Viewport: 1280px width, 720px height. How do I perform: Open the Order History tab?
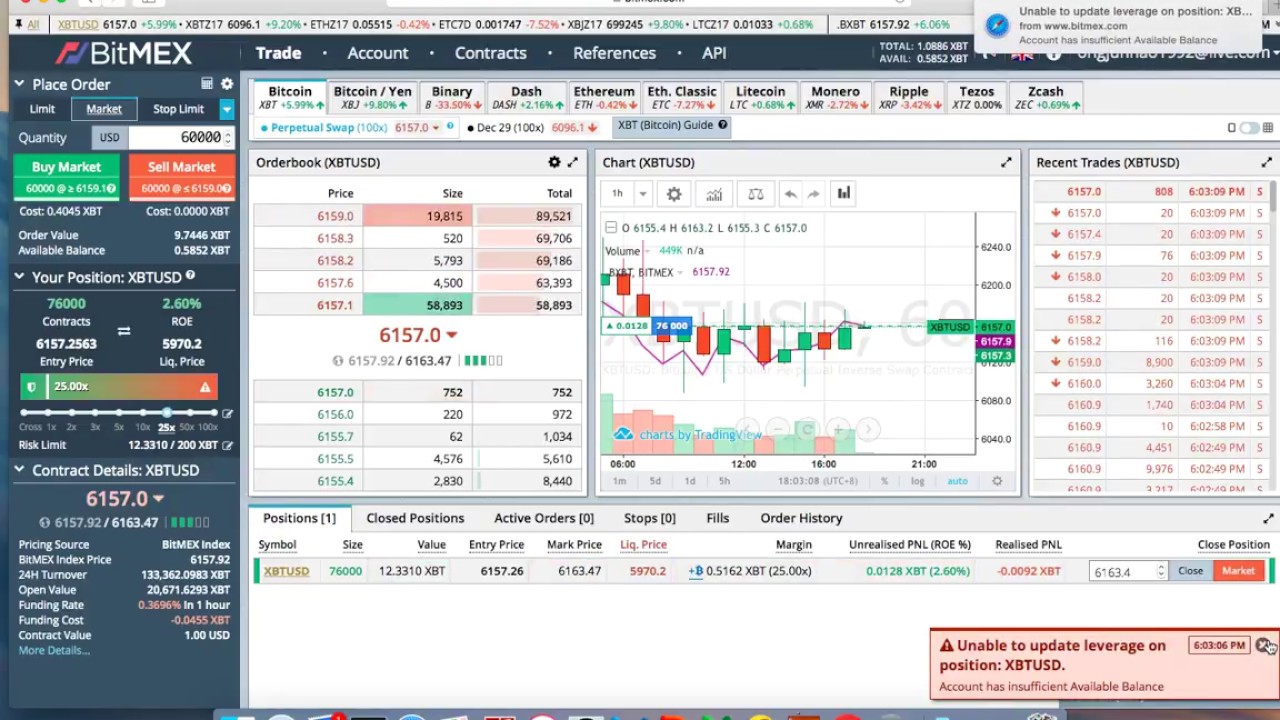(x=801, y=518)
